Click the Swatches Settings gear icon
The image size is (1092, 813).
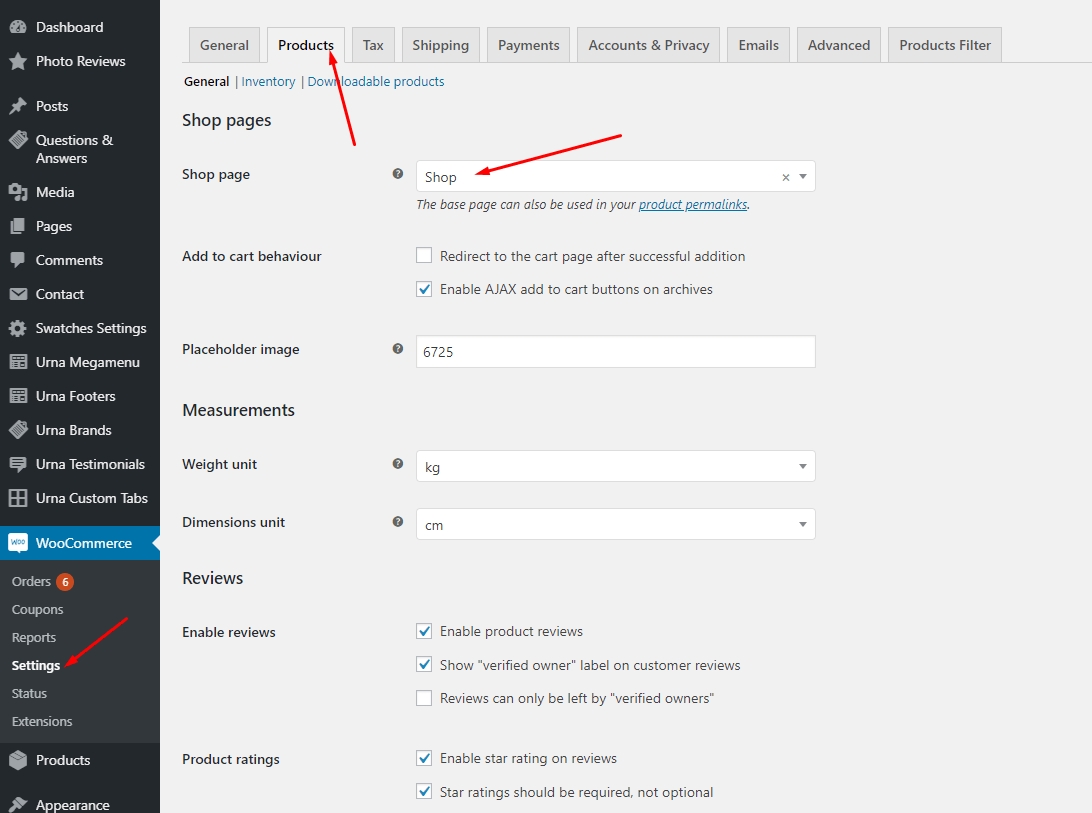coord(18,328)
